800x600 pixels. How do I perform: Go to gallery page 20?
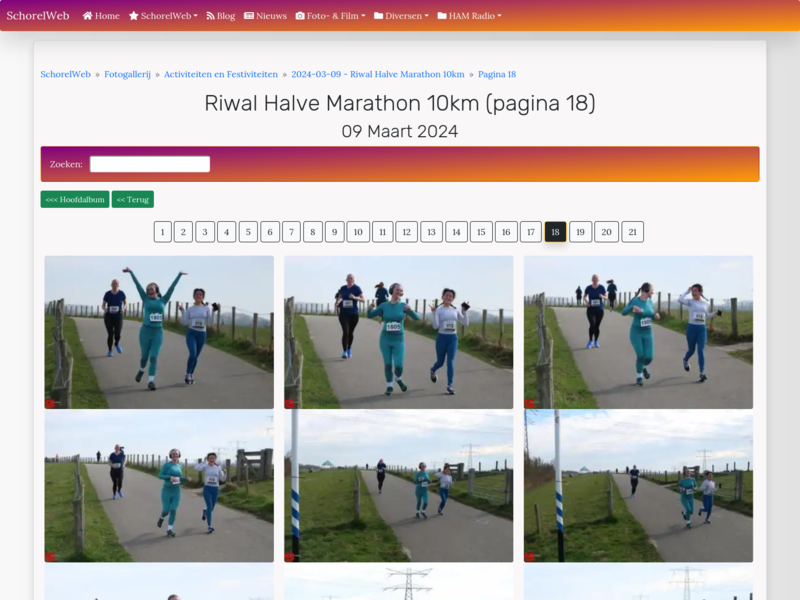pyautogui.click(x=607, y=232)
